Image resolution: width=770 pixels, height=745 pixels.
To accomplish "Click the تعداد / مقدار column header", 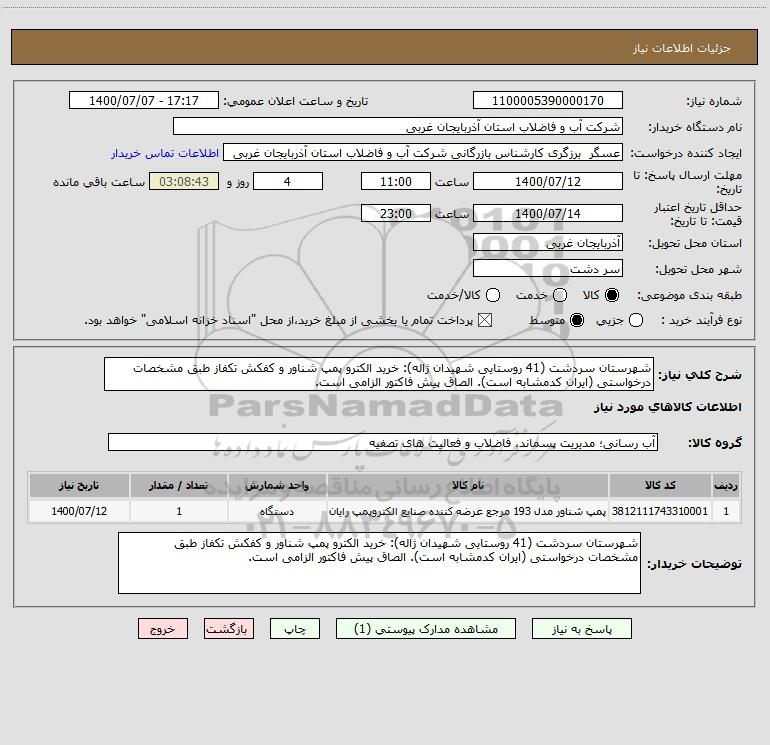I will (x=179, y=485).
